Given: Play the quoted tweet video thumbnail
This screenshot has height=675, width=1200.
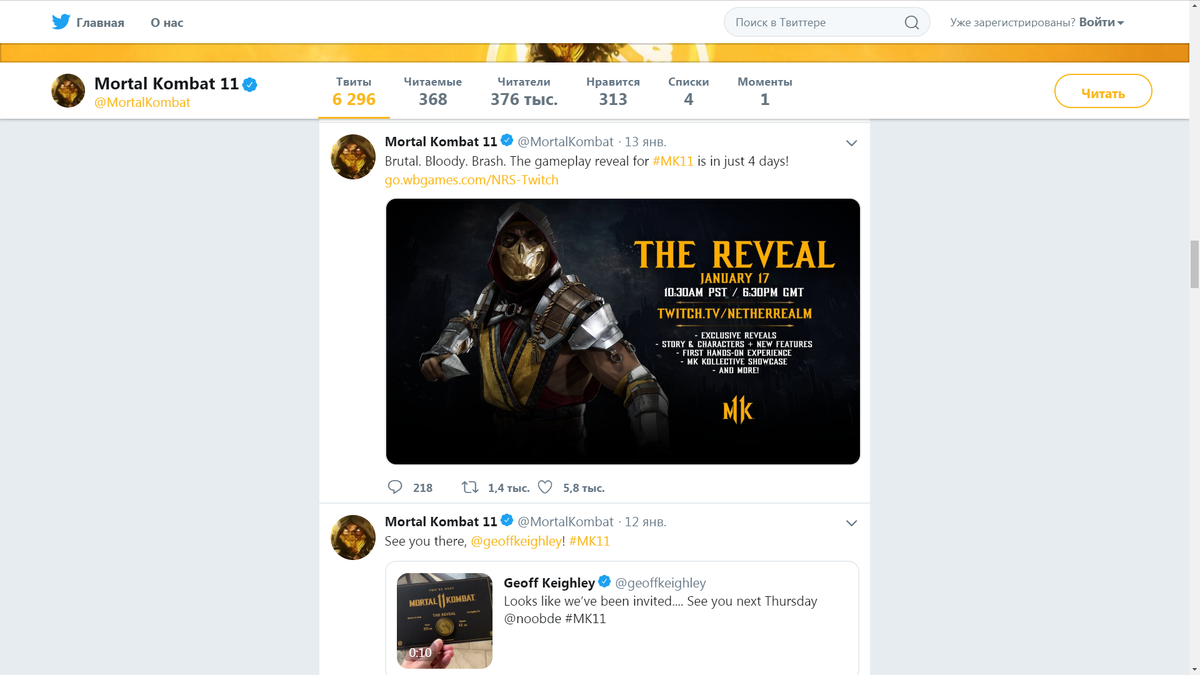Looking at the screenshot, I should click(x=445, y=620).
